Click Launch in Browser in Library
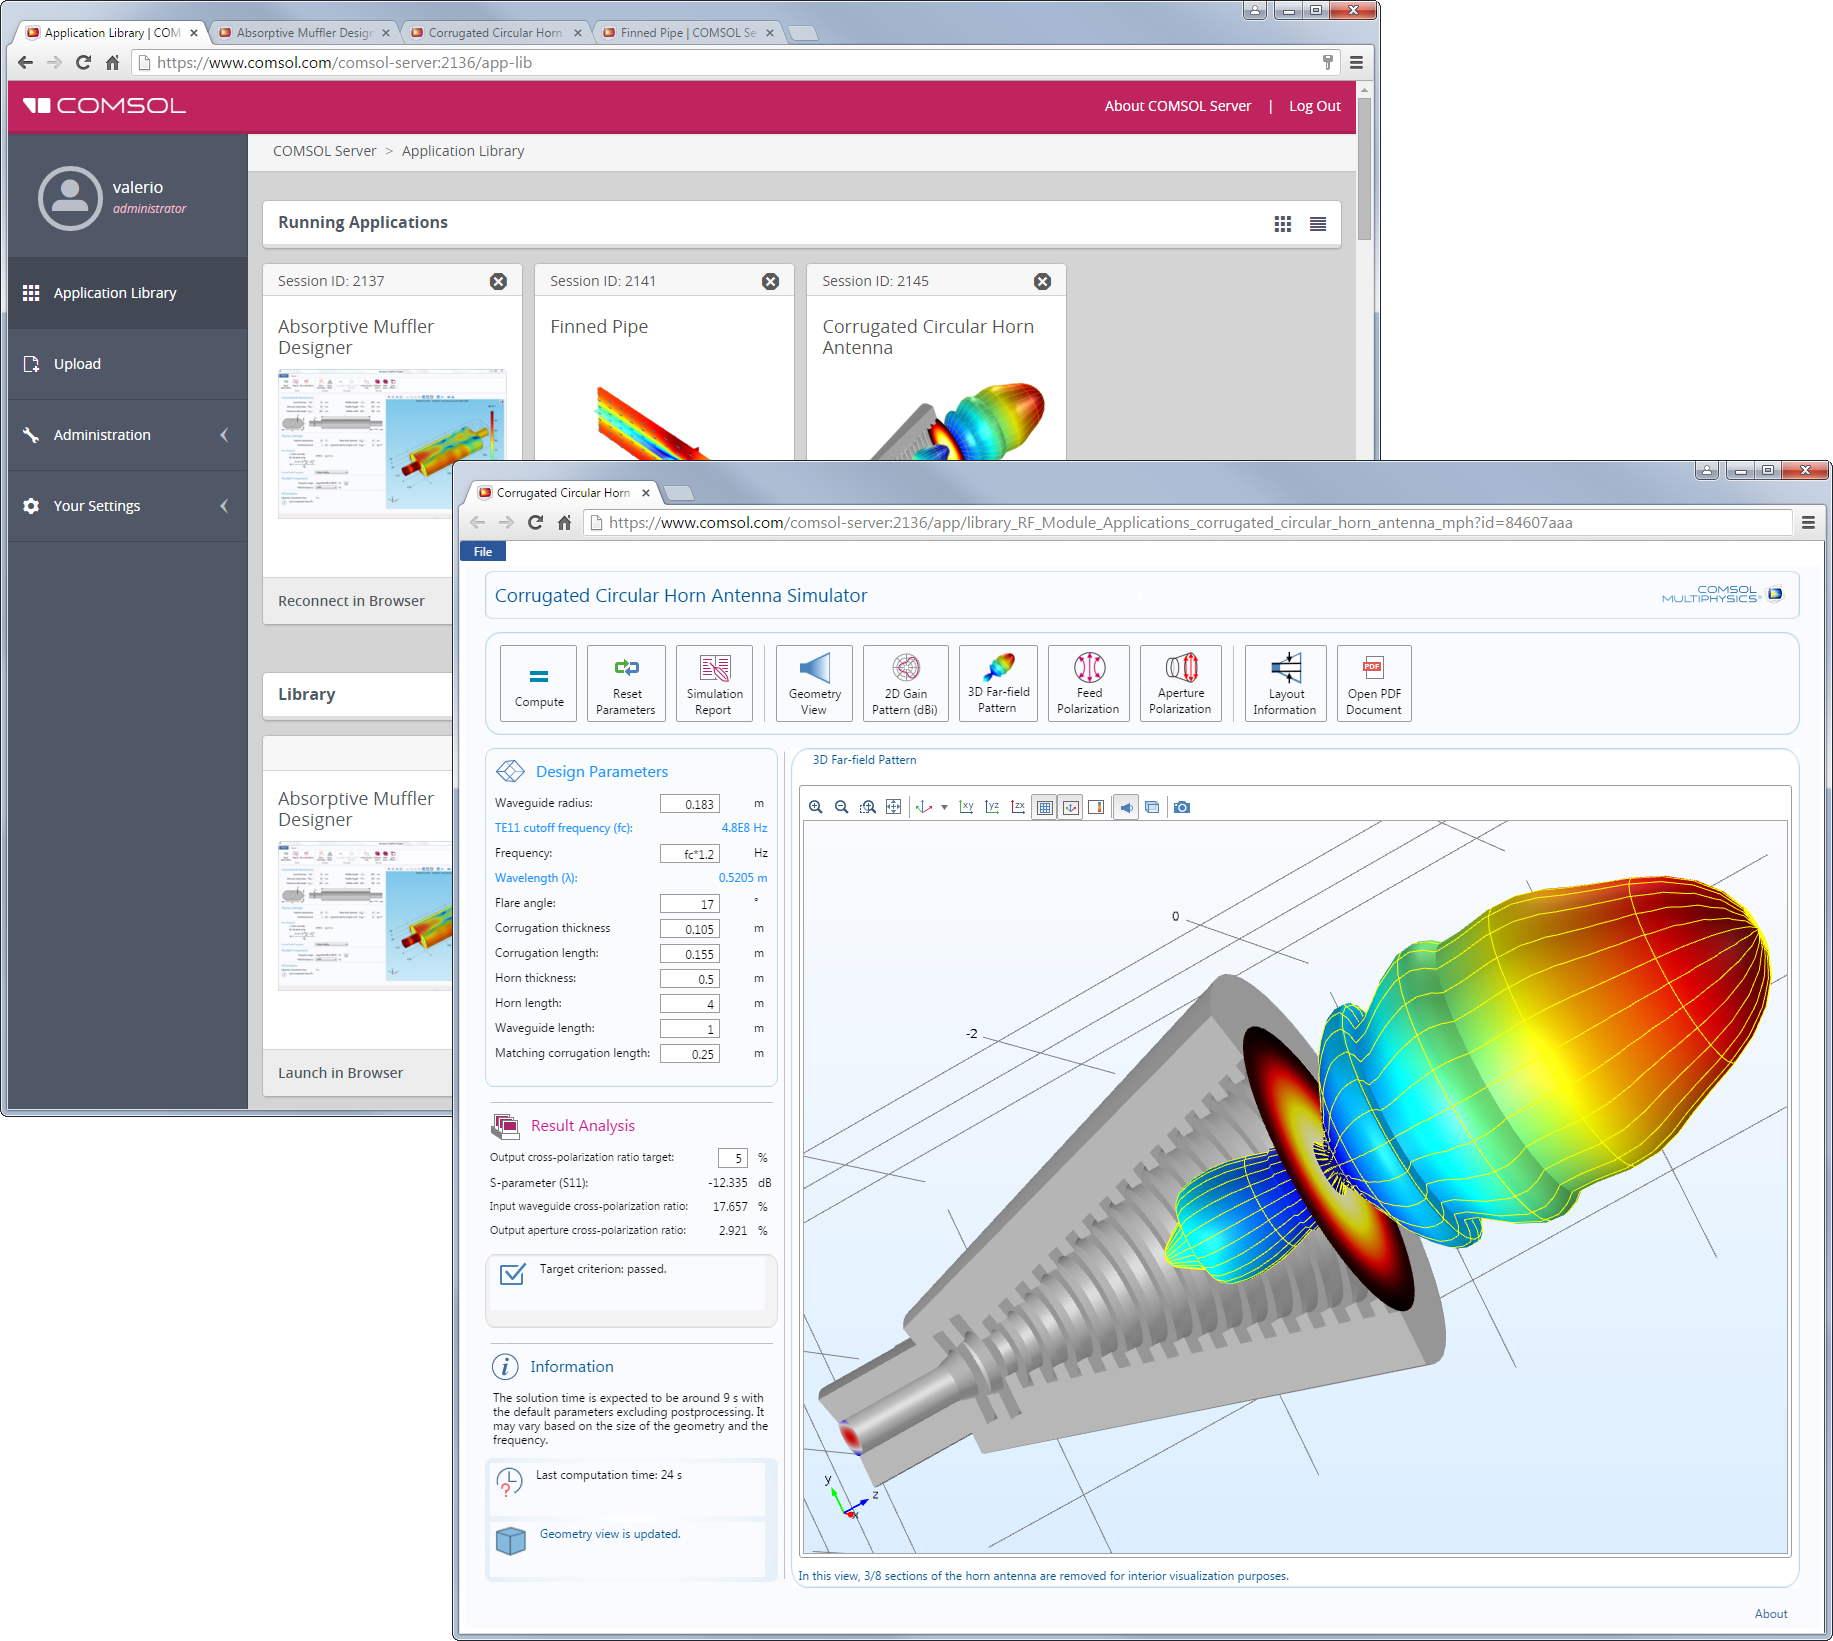 click(x=340, y=1073)
